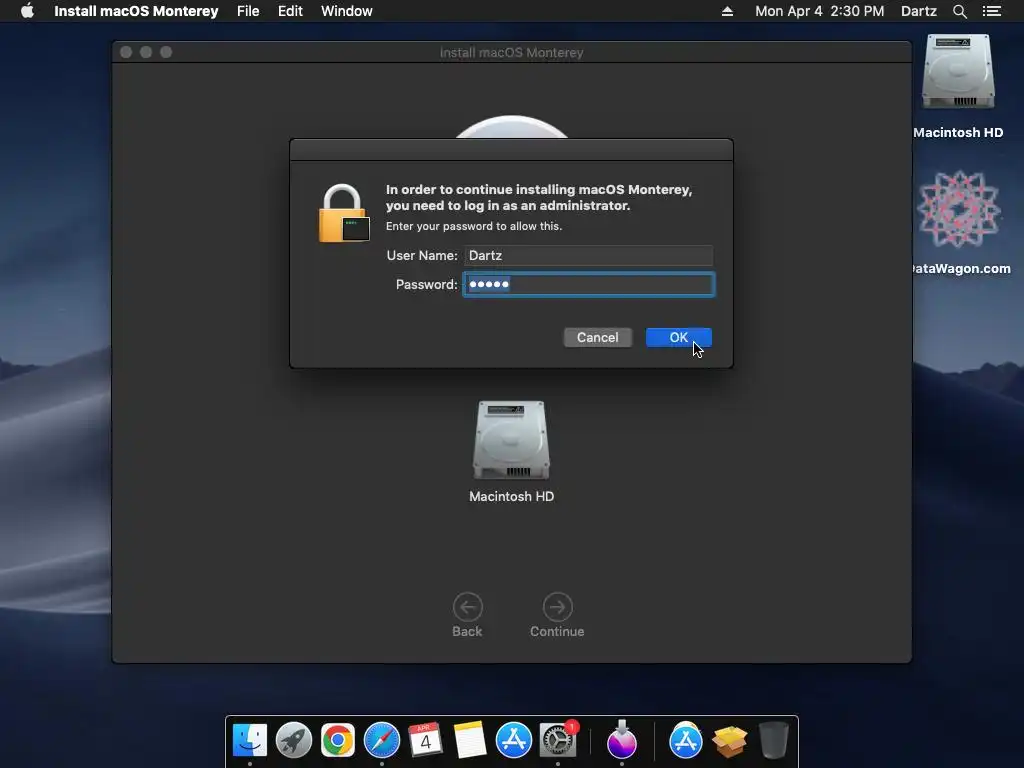Open Finder from the Dock
The width and height of the screenshot is (1024, 768).
[249, 741]
